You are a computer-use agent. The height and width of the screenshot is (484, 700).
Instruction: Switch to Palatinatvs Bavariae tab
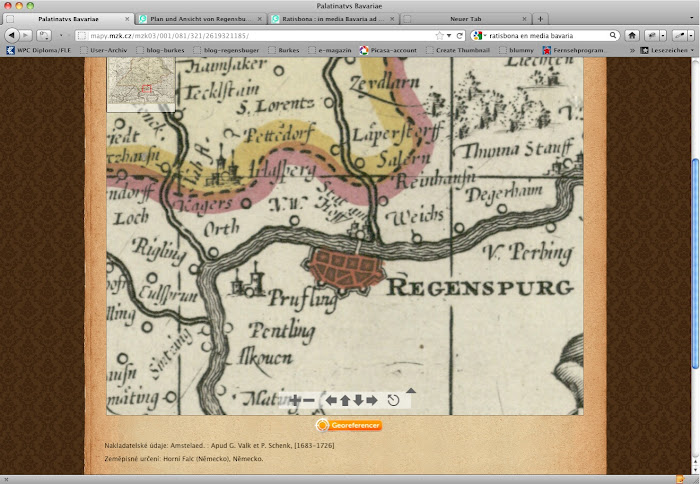(68, 19)
